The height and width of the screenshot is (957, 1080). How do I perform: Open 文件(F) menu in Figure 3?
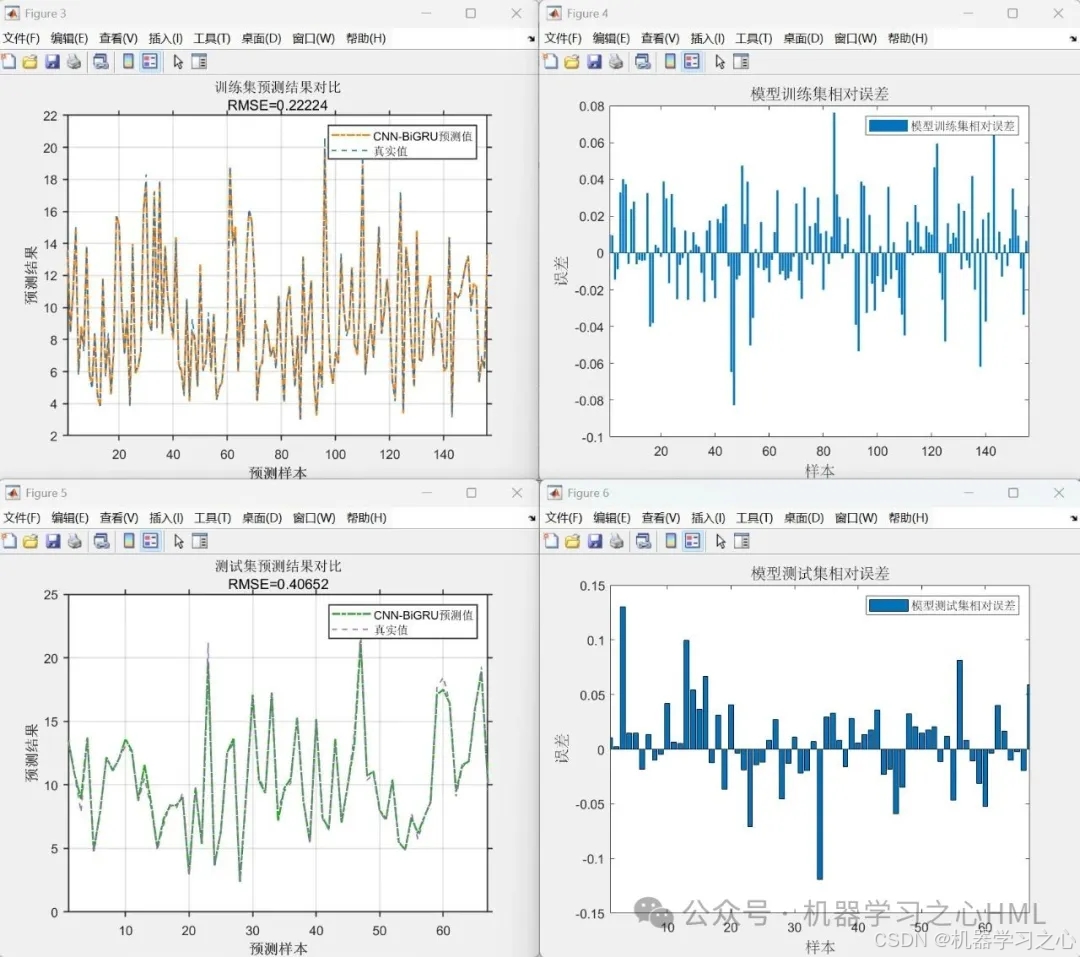point(21,39)
